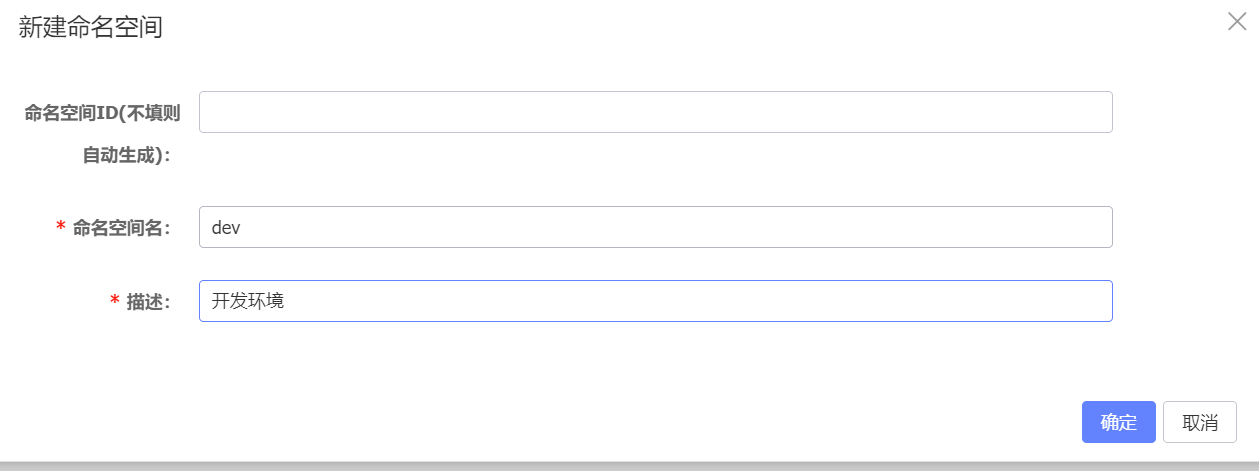
Task: Click the gray bar under the dialog
Action: (629, 466)
